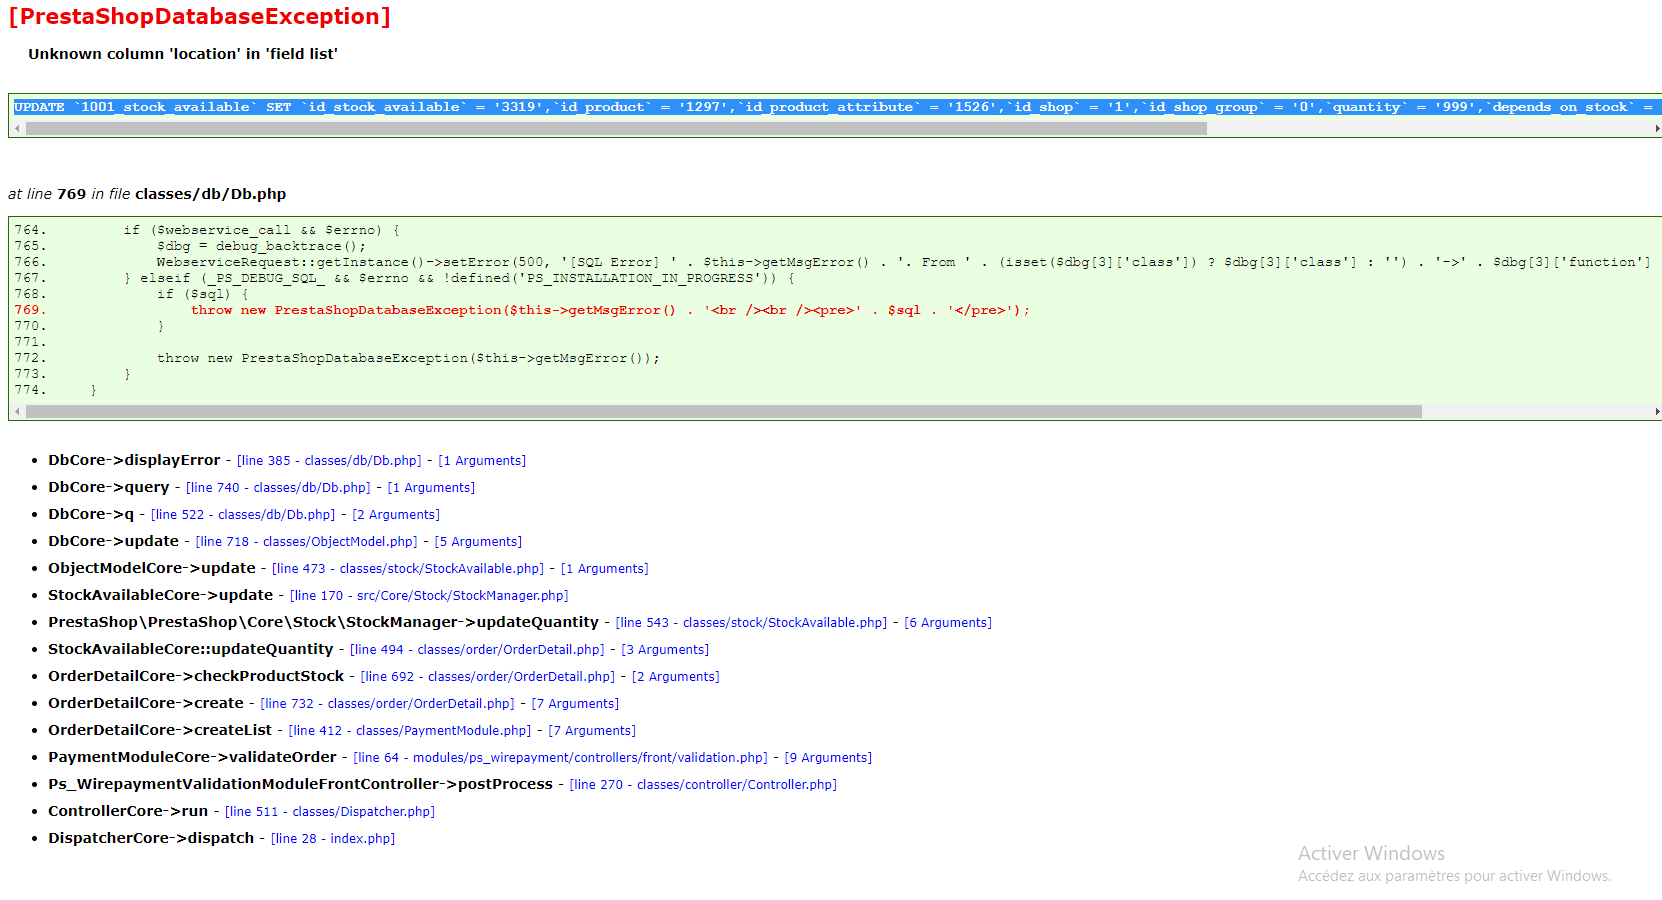Image resolution: width=1662 pixels, height=900 pixels.
Task: Click the DbCore->displayError method name
Action: click(134, 460)
